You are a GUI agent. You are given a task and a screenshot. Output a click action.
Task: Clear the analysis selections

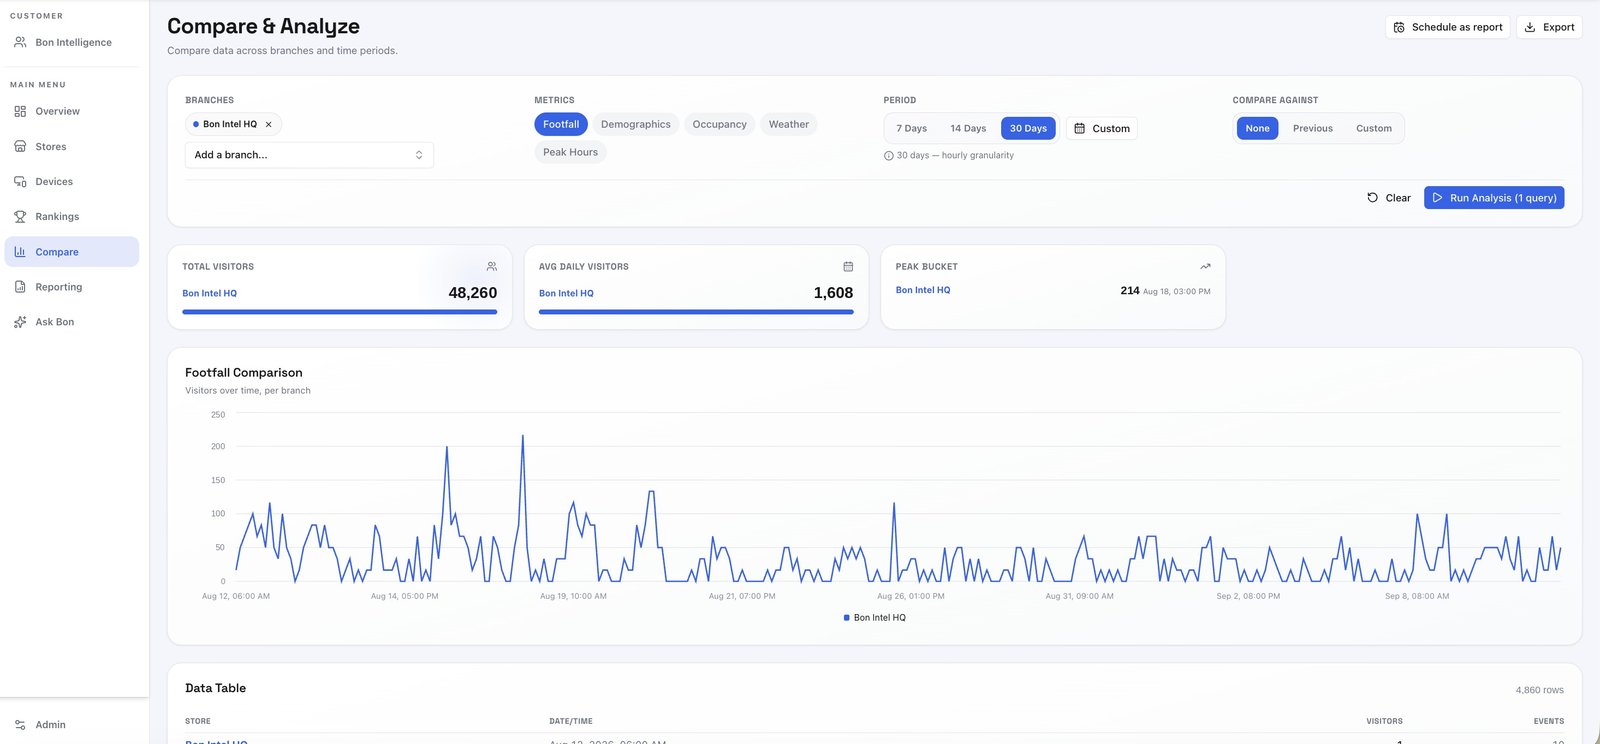click(1389, 198)
